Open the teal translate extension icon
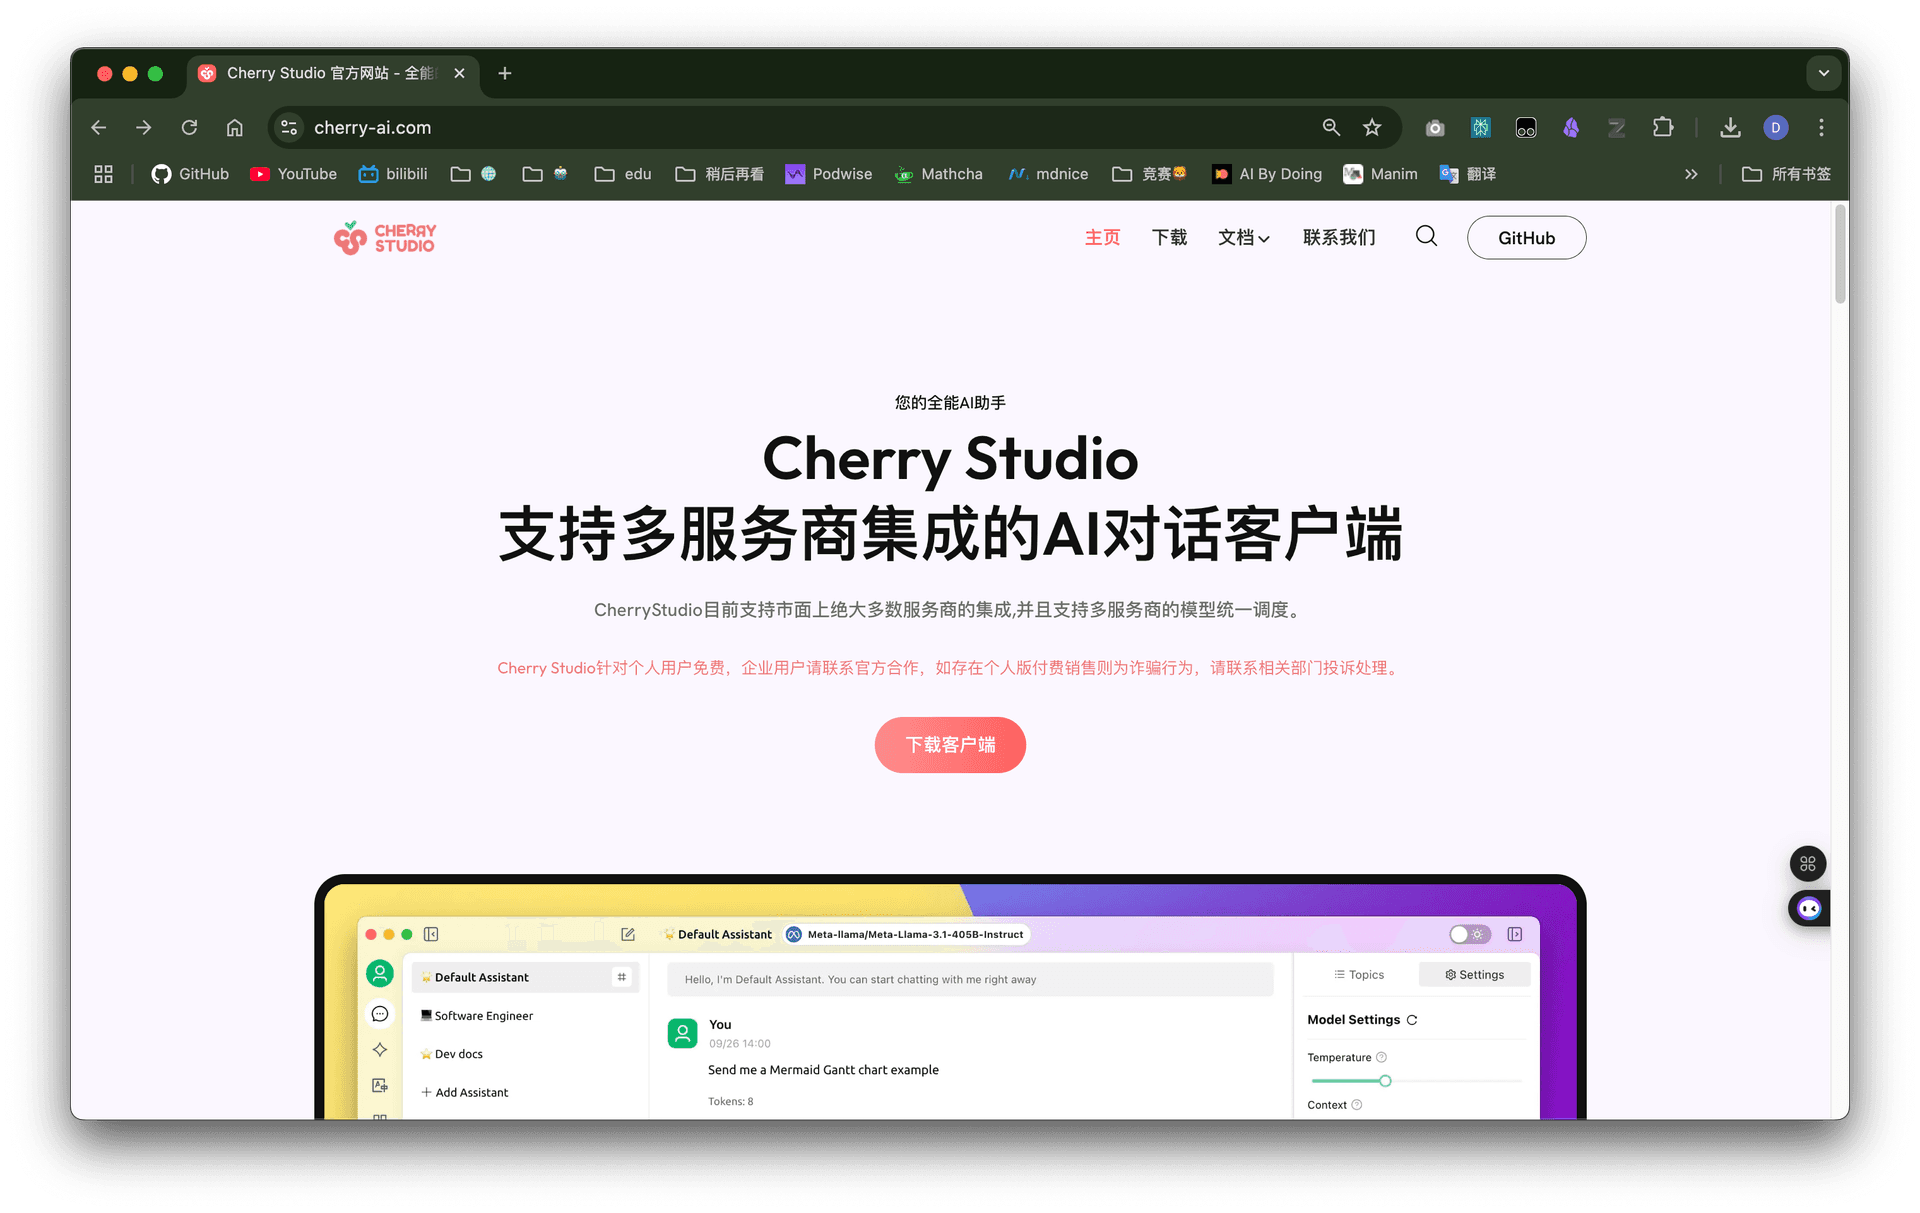This screenshot has height=1213, width=1920. pos(1480,127)
